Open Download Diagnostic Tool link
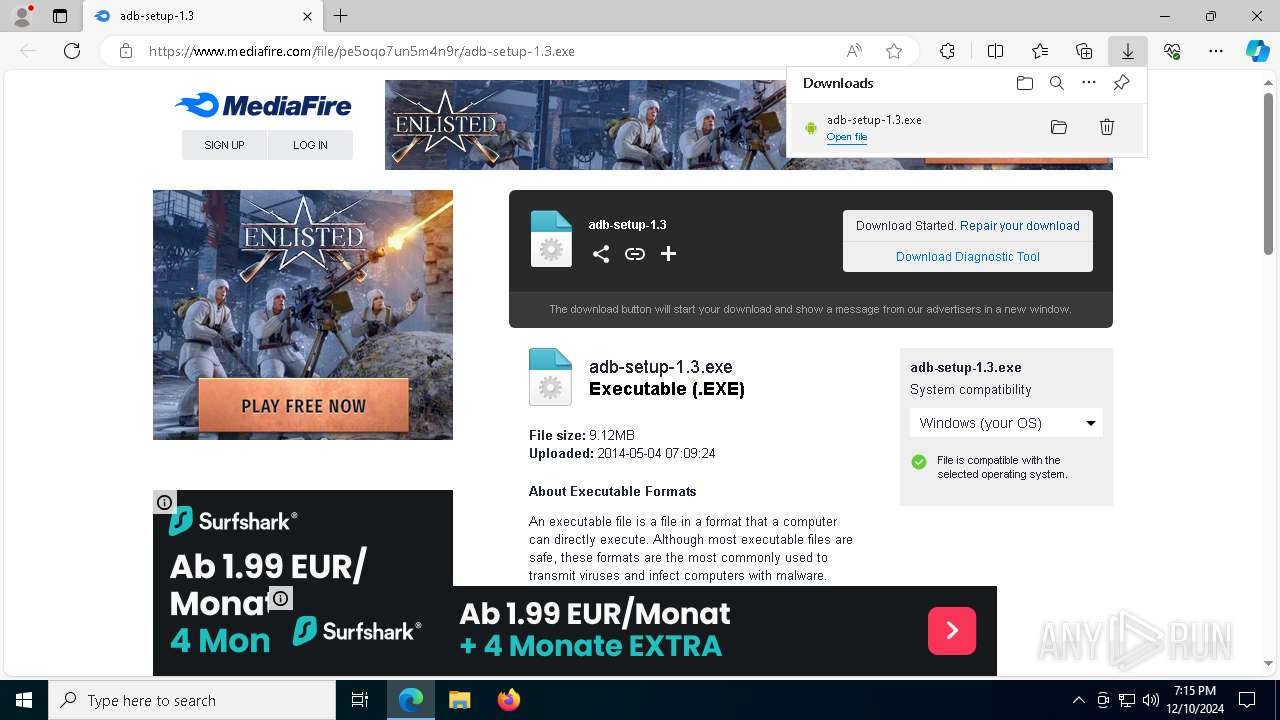This screenshot has height=720, width=1280. (968, 257)
